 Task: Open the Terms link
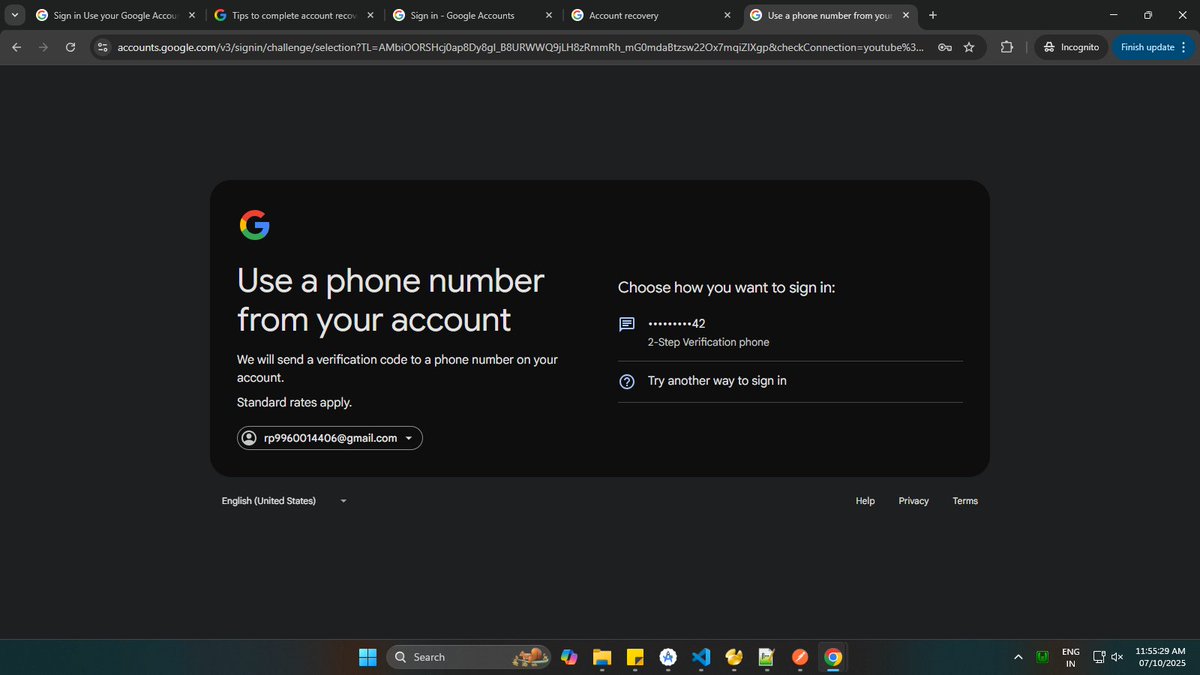pyautogui.click(x=965, y=501)
